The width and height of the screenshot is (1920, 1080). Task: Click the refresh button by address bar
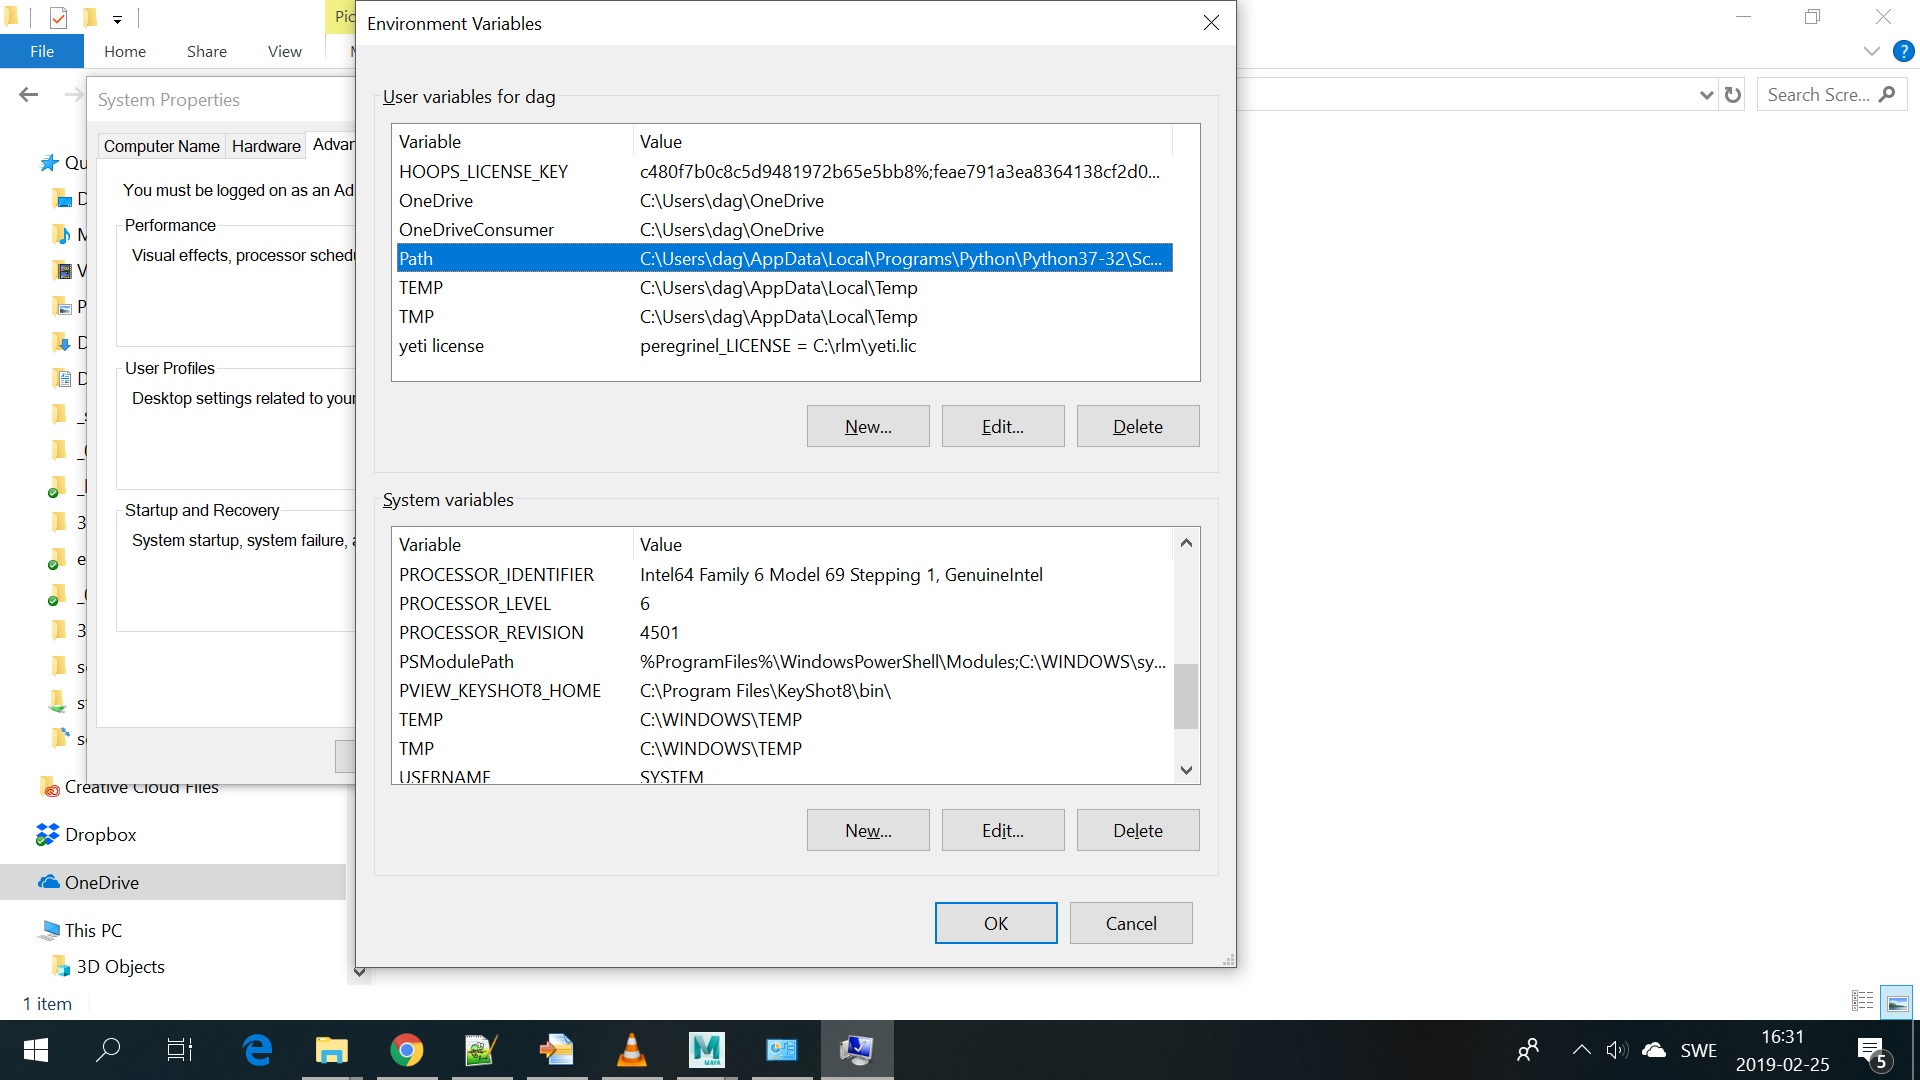click(1733, 95)
